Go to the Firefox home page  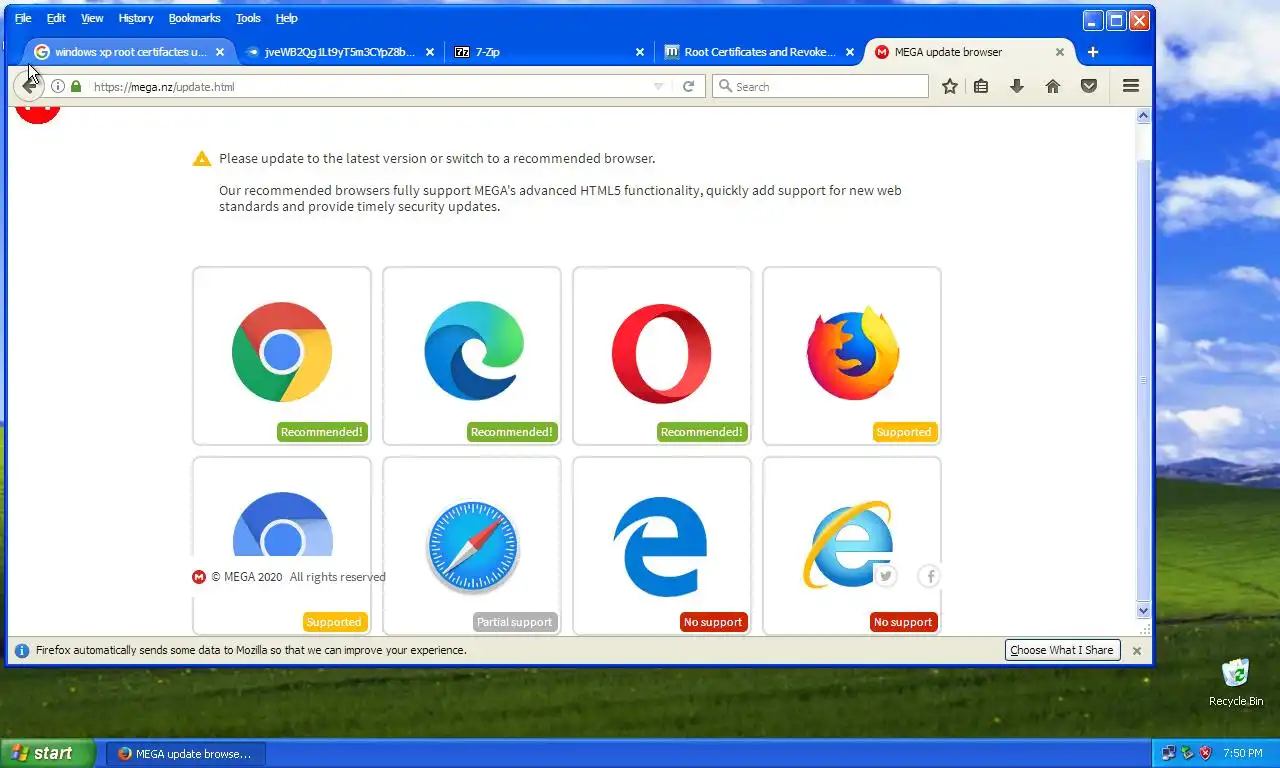(1053, 87)
